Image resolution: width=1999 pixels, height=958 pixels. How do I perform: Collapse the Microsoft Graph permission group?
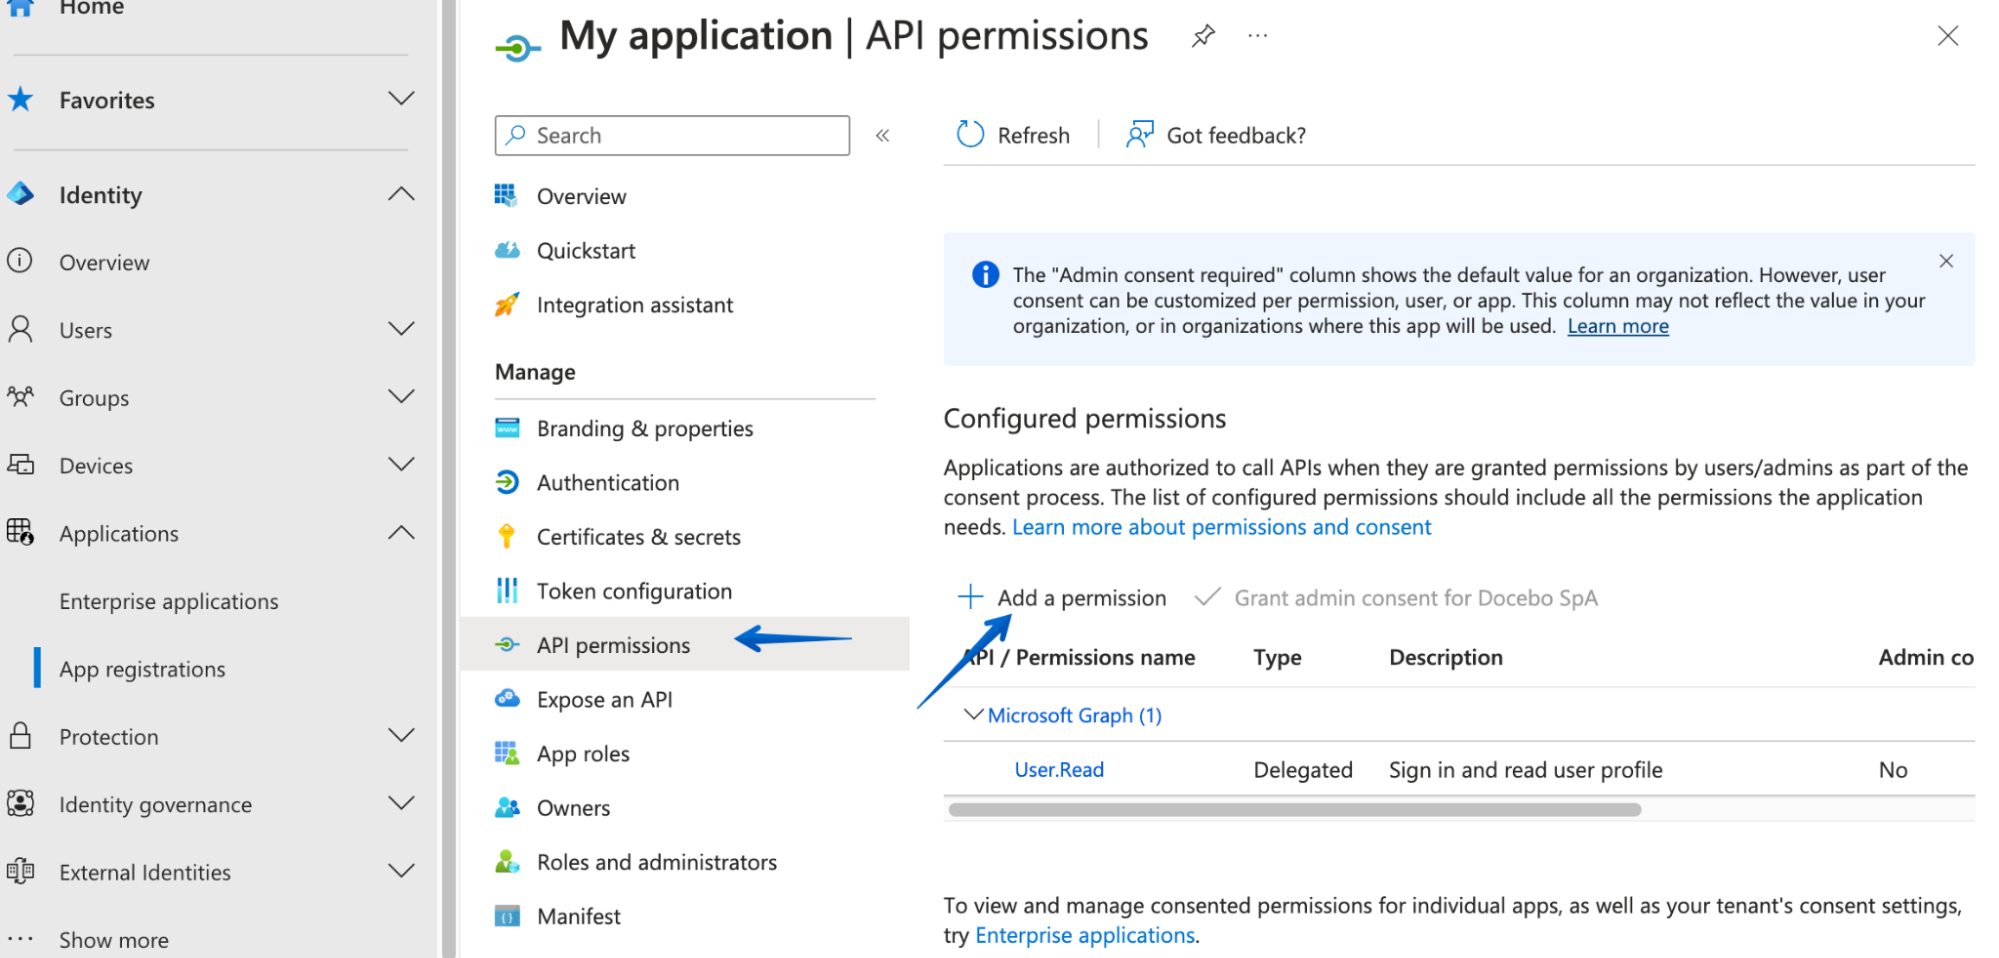pos(973,714)
